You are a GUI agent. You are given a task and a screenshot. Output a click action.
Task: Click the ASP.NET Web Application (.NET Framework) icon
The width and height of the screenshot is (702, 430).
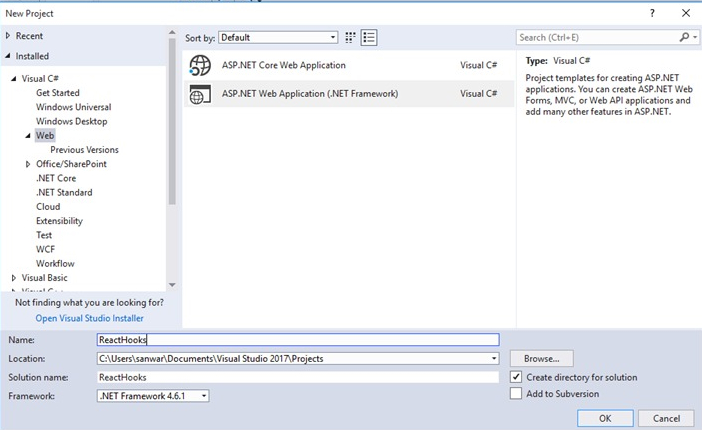[200, 94]
